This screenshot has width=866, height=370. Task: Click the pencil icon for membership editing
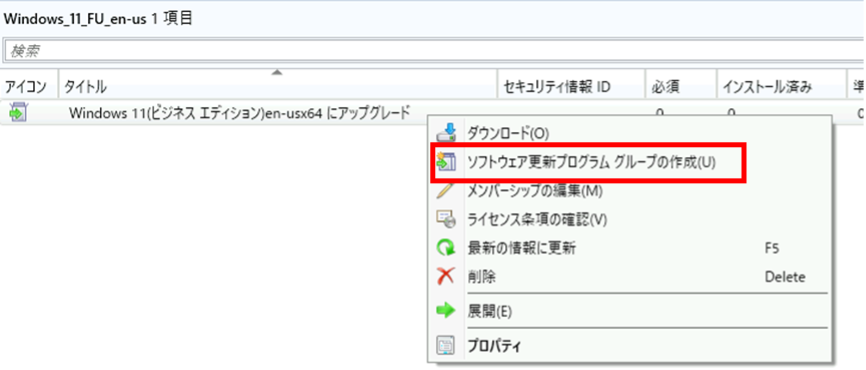(446, 191)
